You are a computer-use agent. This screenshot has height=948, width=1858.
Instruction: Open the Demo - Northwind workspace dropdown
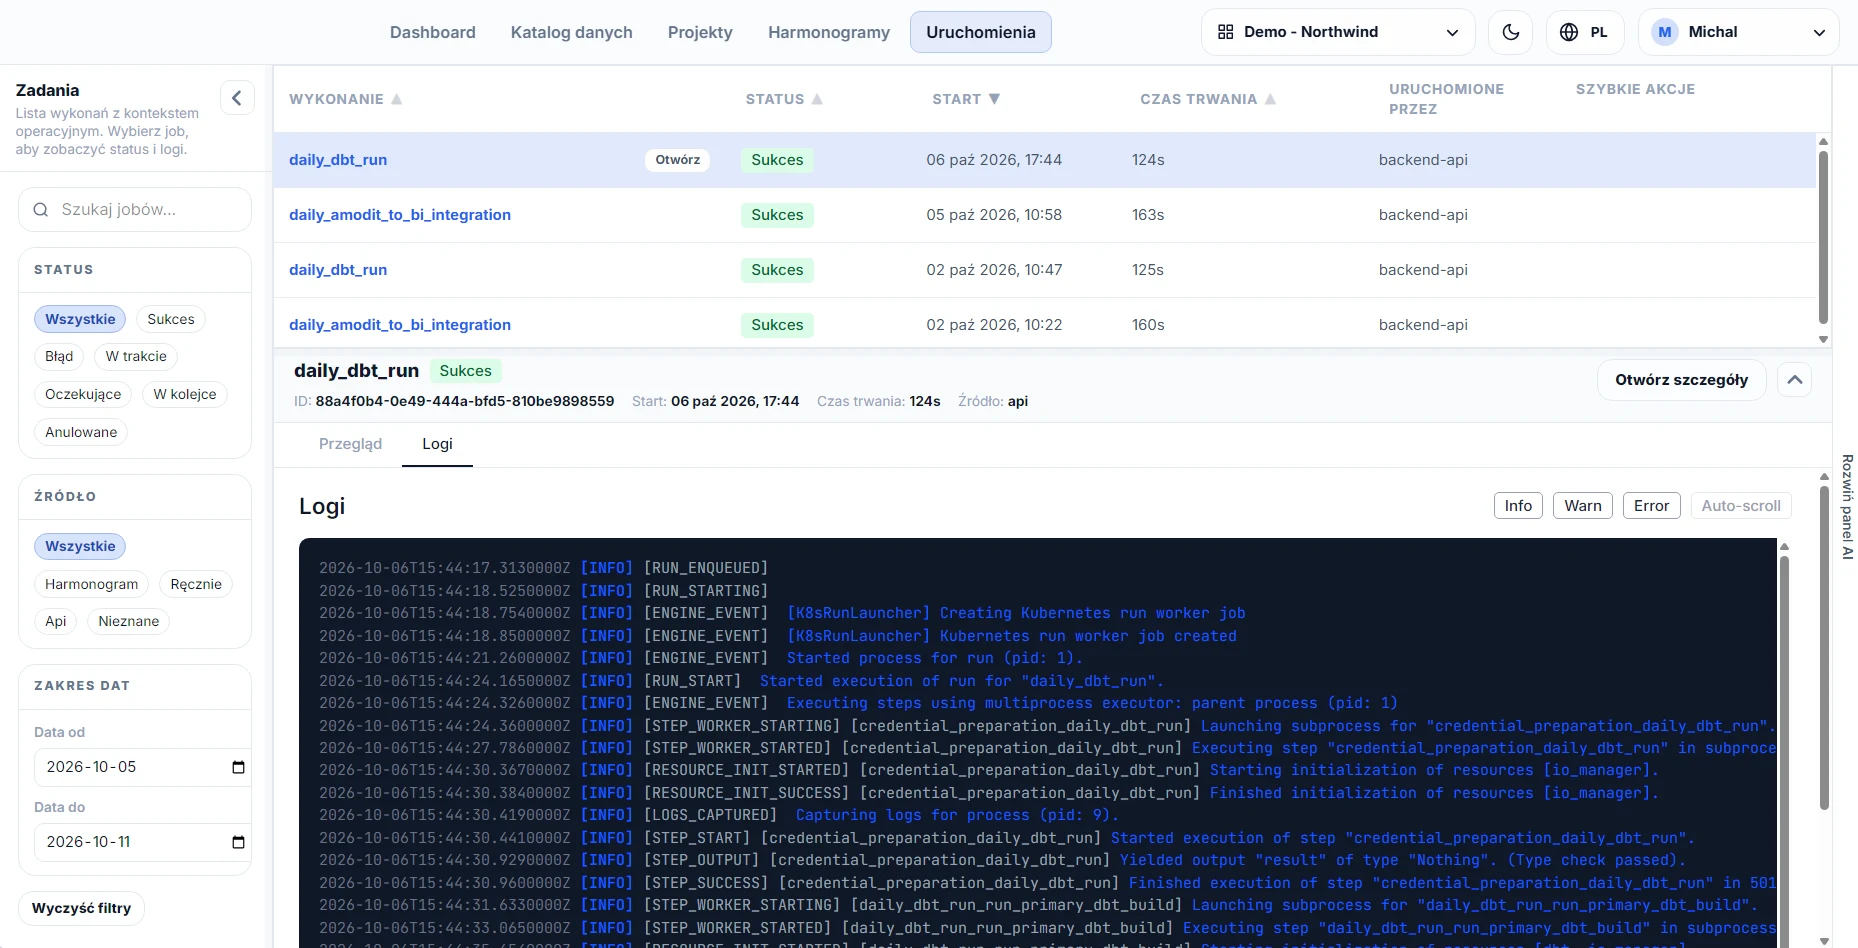click(x=1338, y=32)
